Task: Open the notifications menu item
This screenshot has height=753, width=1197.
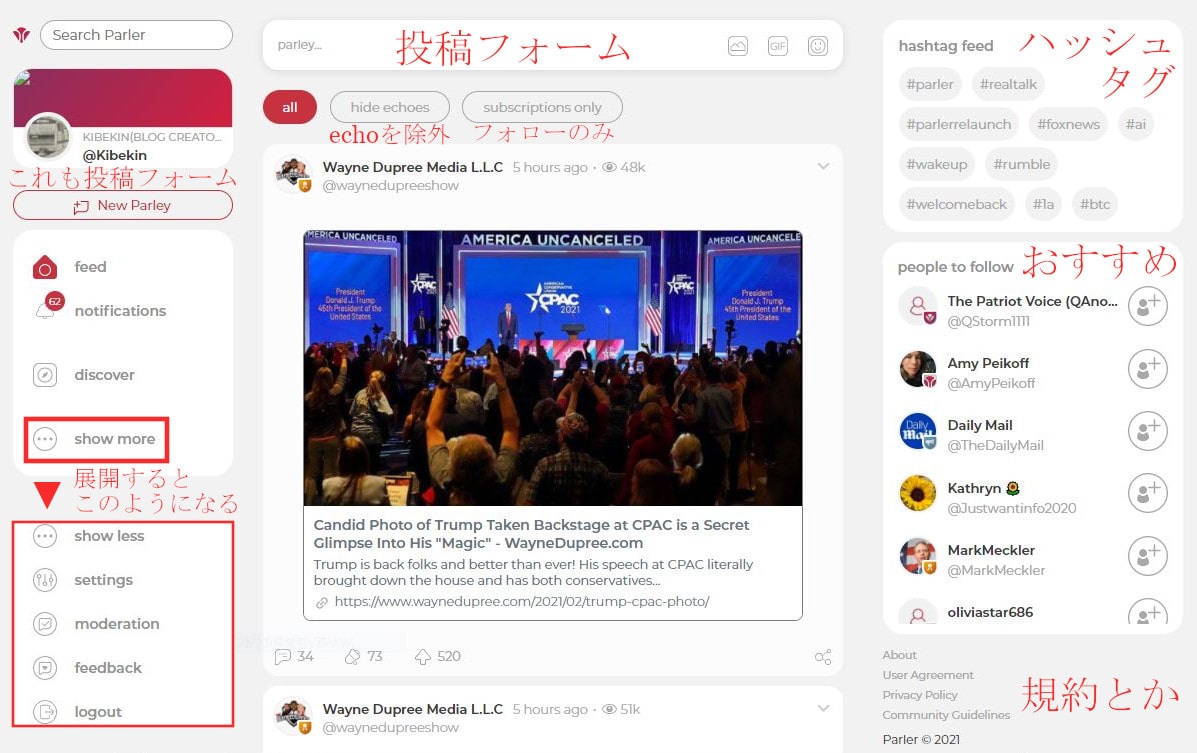Action: (120, 311)
